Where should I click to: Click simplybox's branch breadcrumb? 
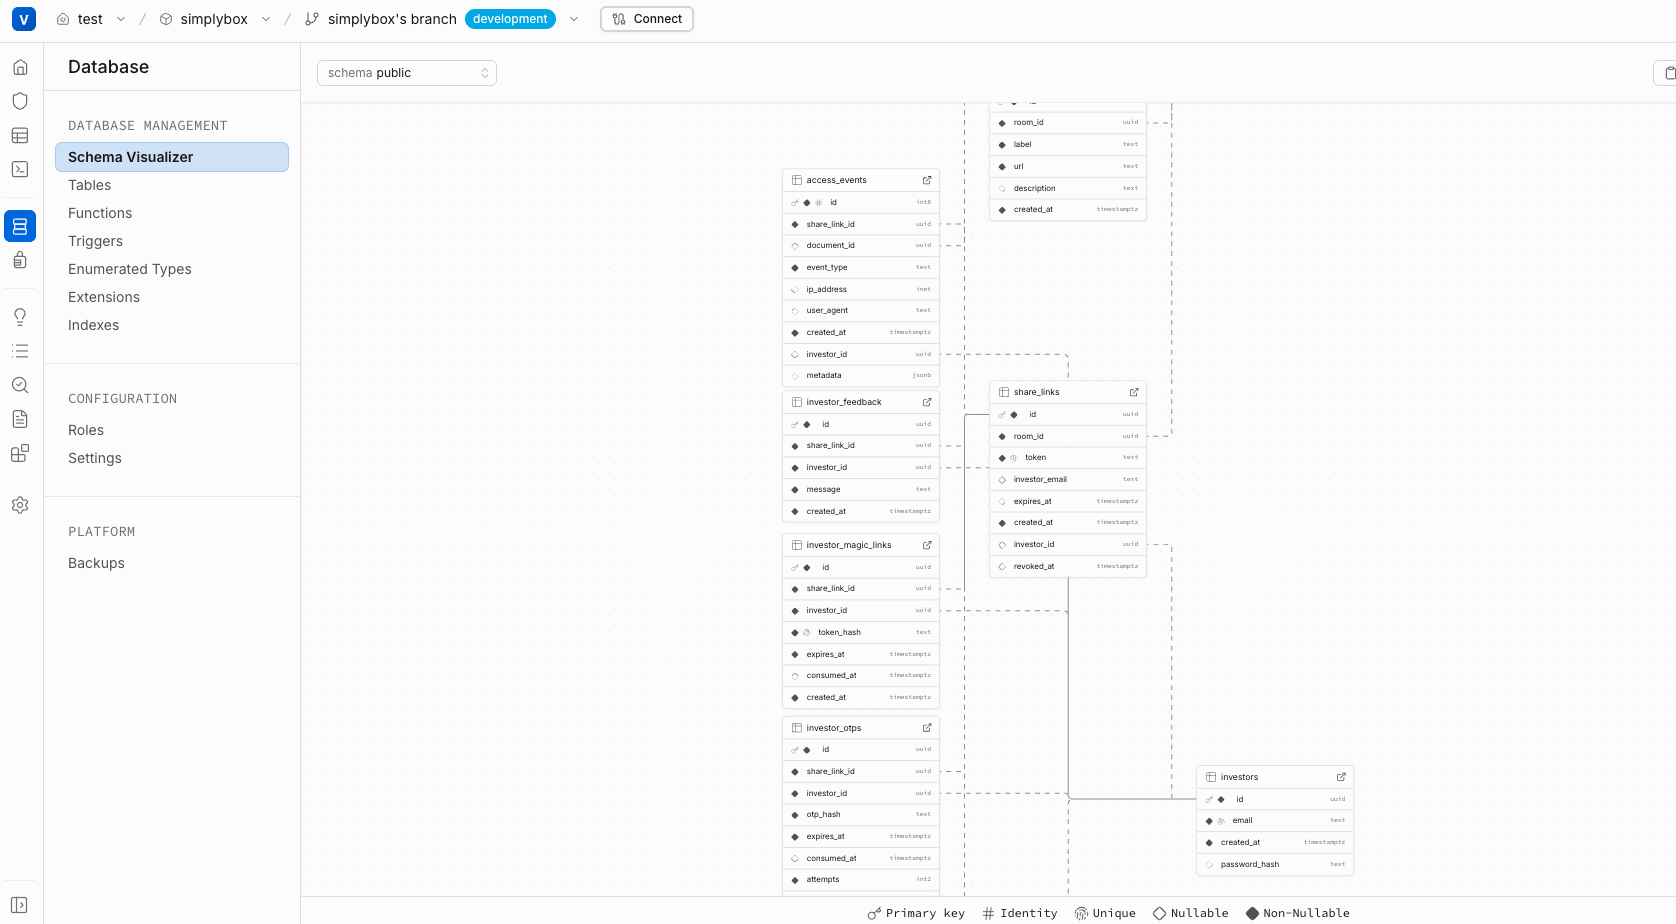pos(381,19)
